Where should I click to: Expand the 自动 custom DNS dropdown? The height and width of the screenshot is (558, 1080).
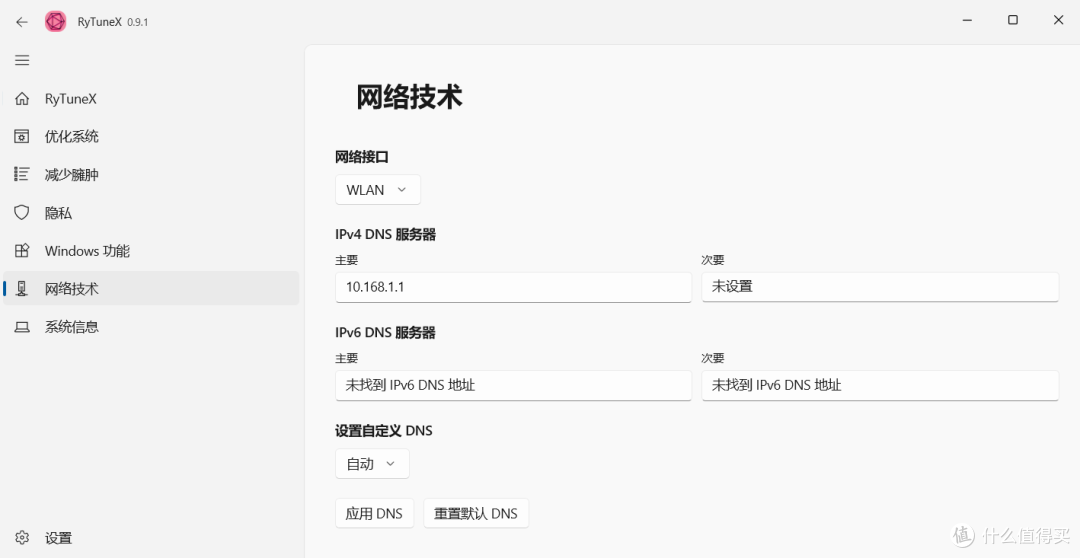372,464
